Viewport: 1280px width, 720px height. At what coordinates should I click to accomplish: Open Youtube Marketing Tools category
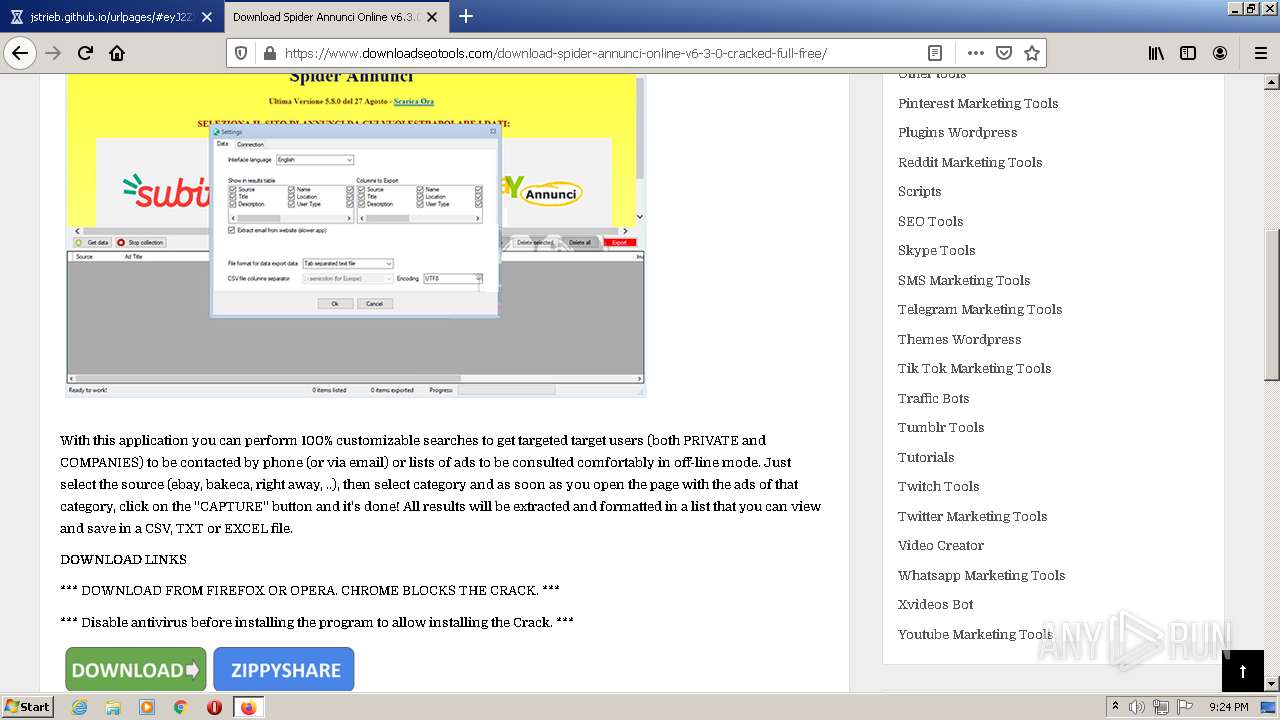975,634
